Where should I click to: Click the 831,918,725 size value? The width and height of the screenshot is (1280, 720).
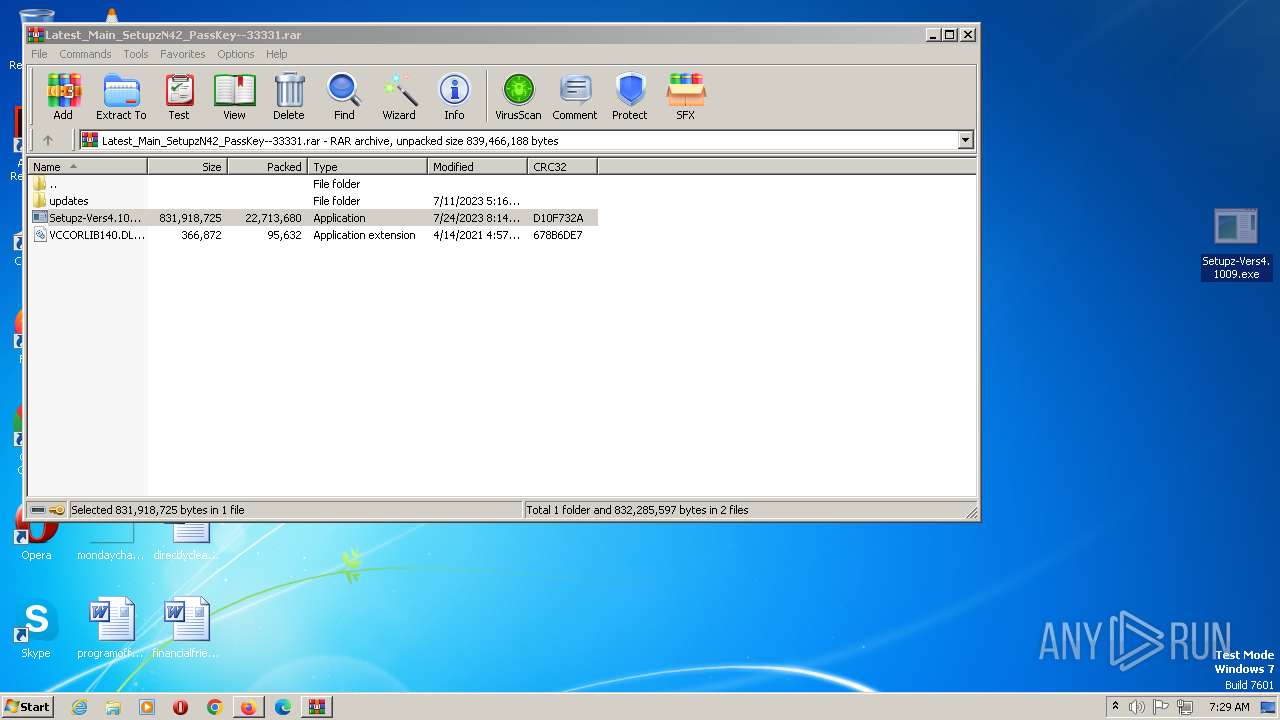pos(190,218)
